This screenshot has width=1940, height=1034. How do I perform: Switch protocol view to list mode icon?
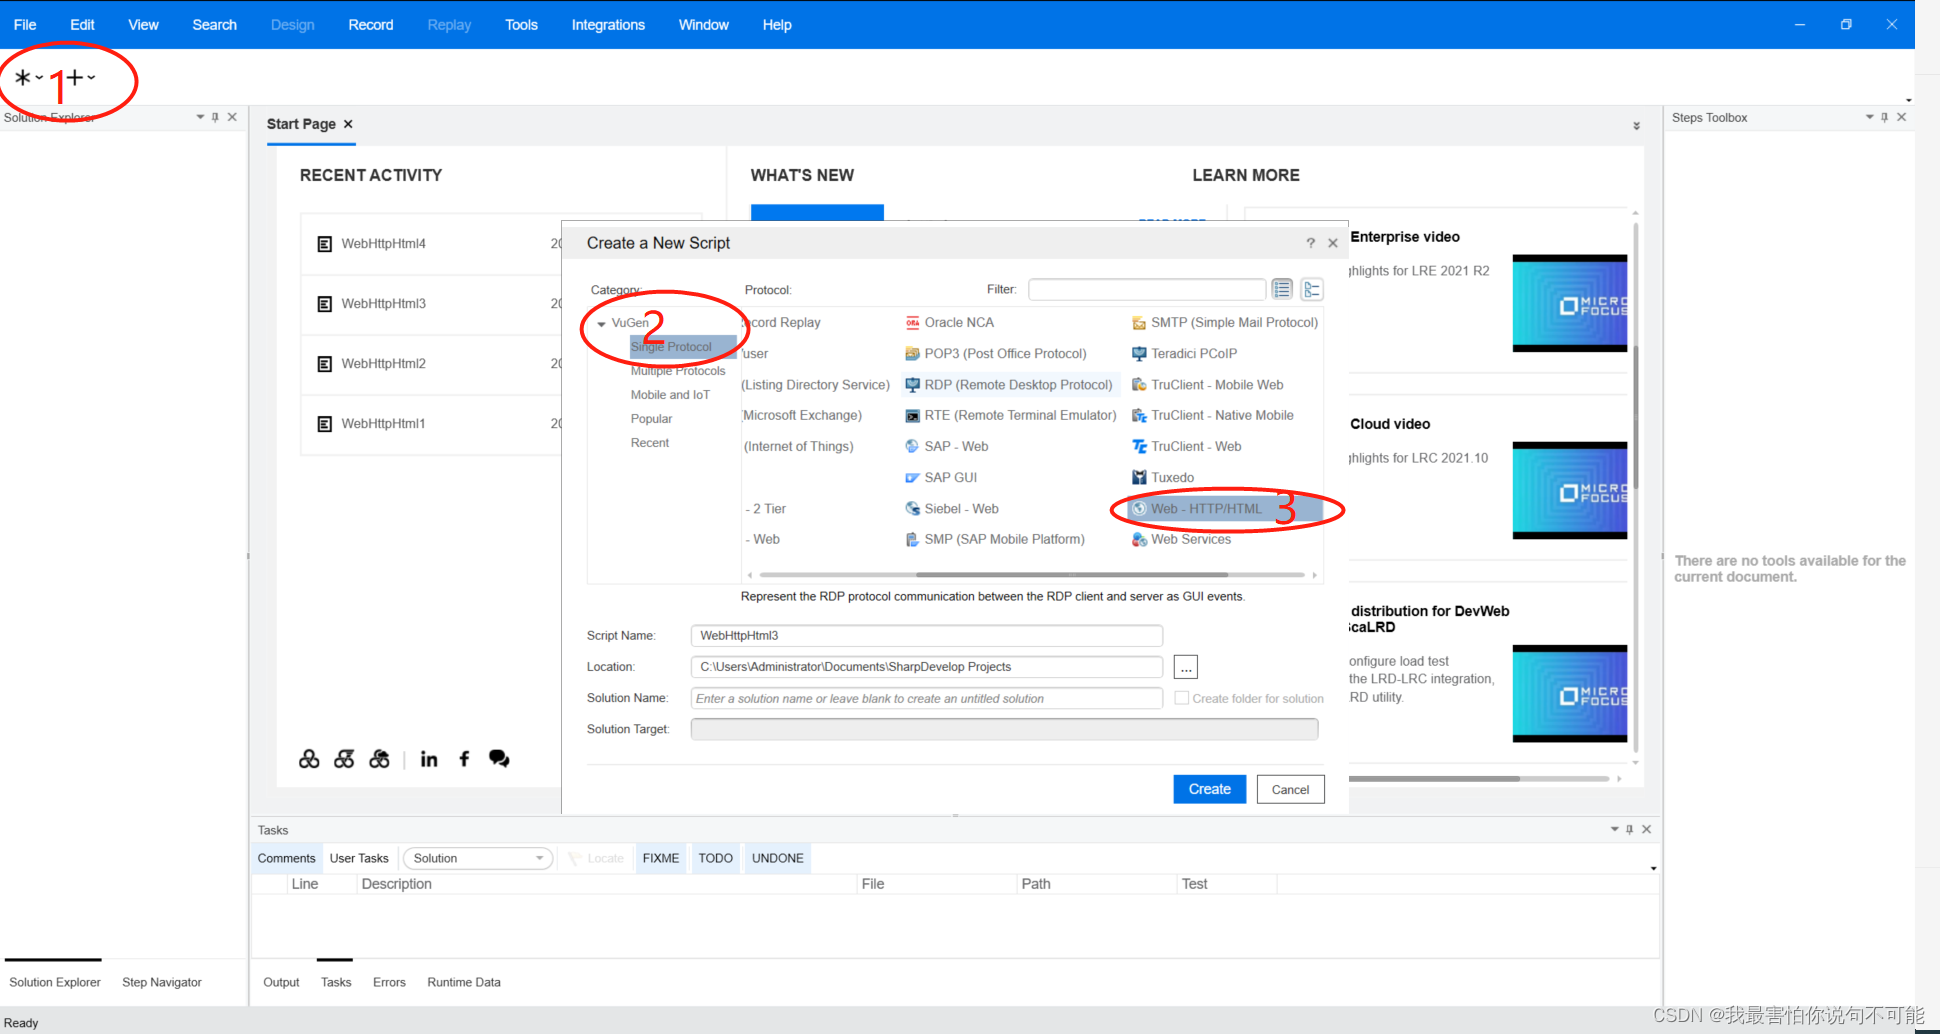[x=1282, y=289]
